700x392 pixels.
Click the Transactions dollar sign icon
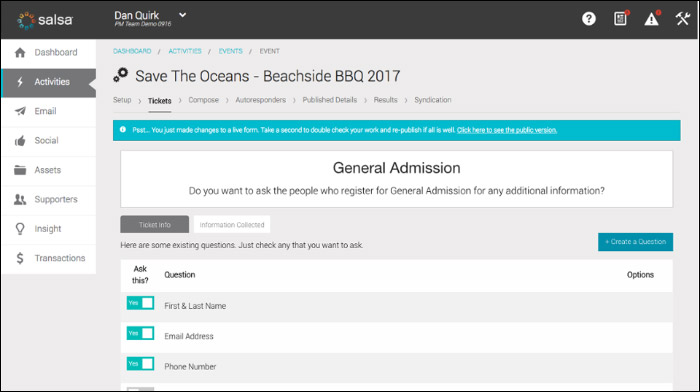click(20, 258)
